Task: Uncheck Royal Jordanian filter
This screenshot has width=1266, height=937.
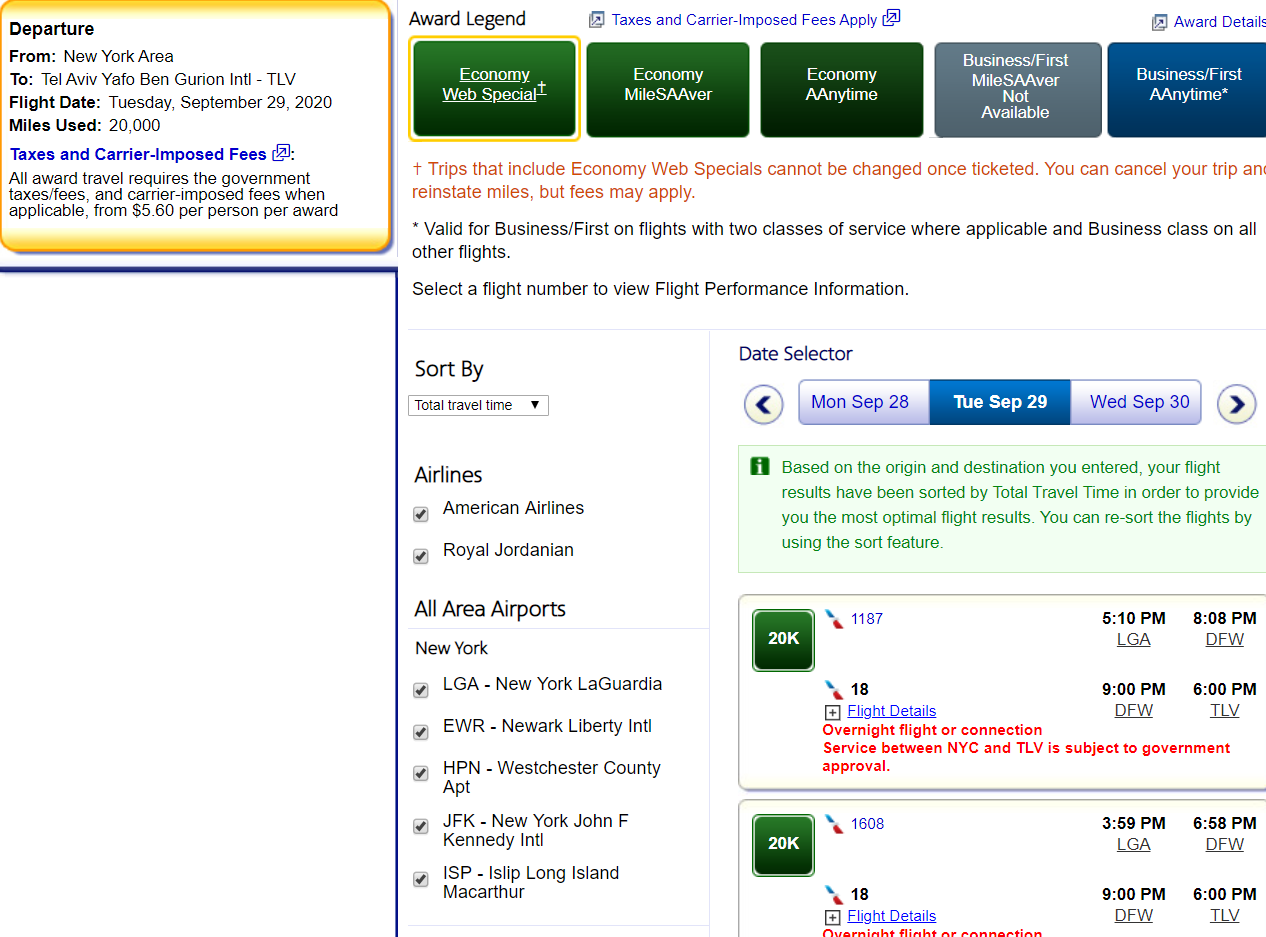Action: pyautogui.click(x=421, y=556)
